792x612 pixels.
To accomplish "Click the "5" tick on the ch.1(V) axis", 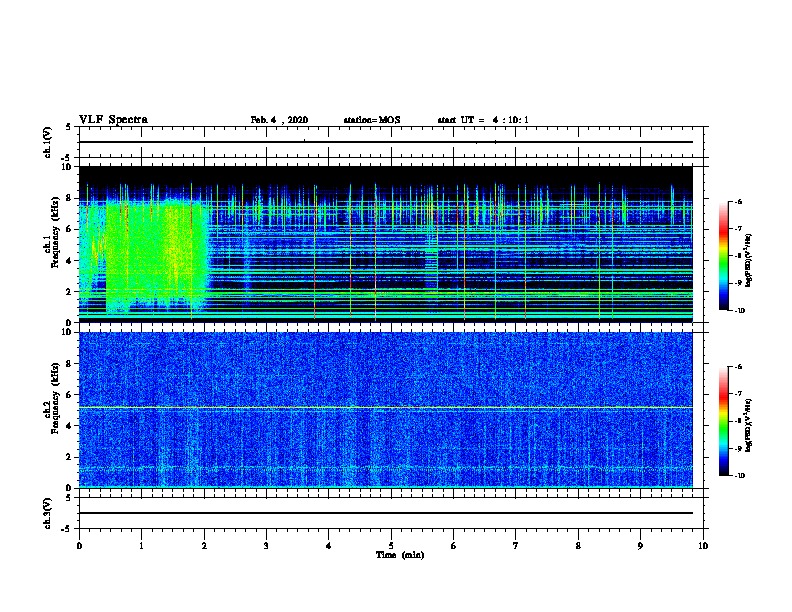I will point(69,127).
